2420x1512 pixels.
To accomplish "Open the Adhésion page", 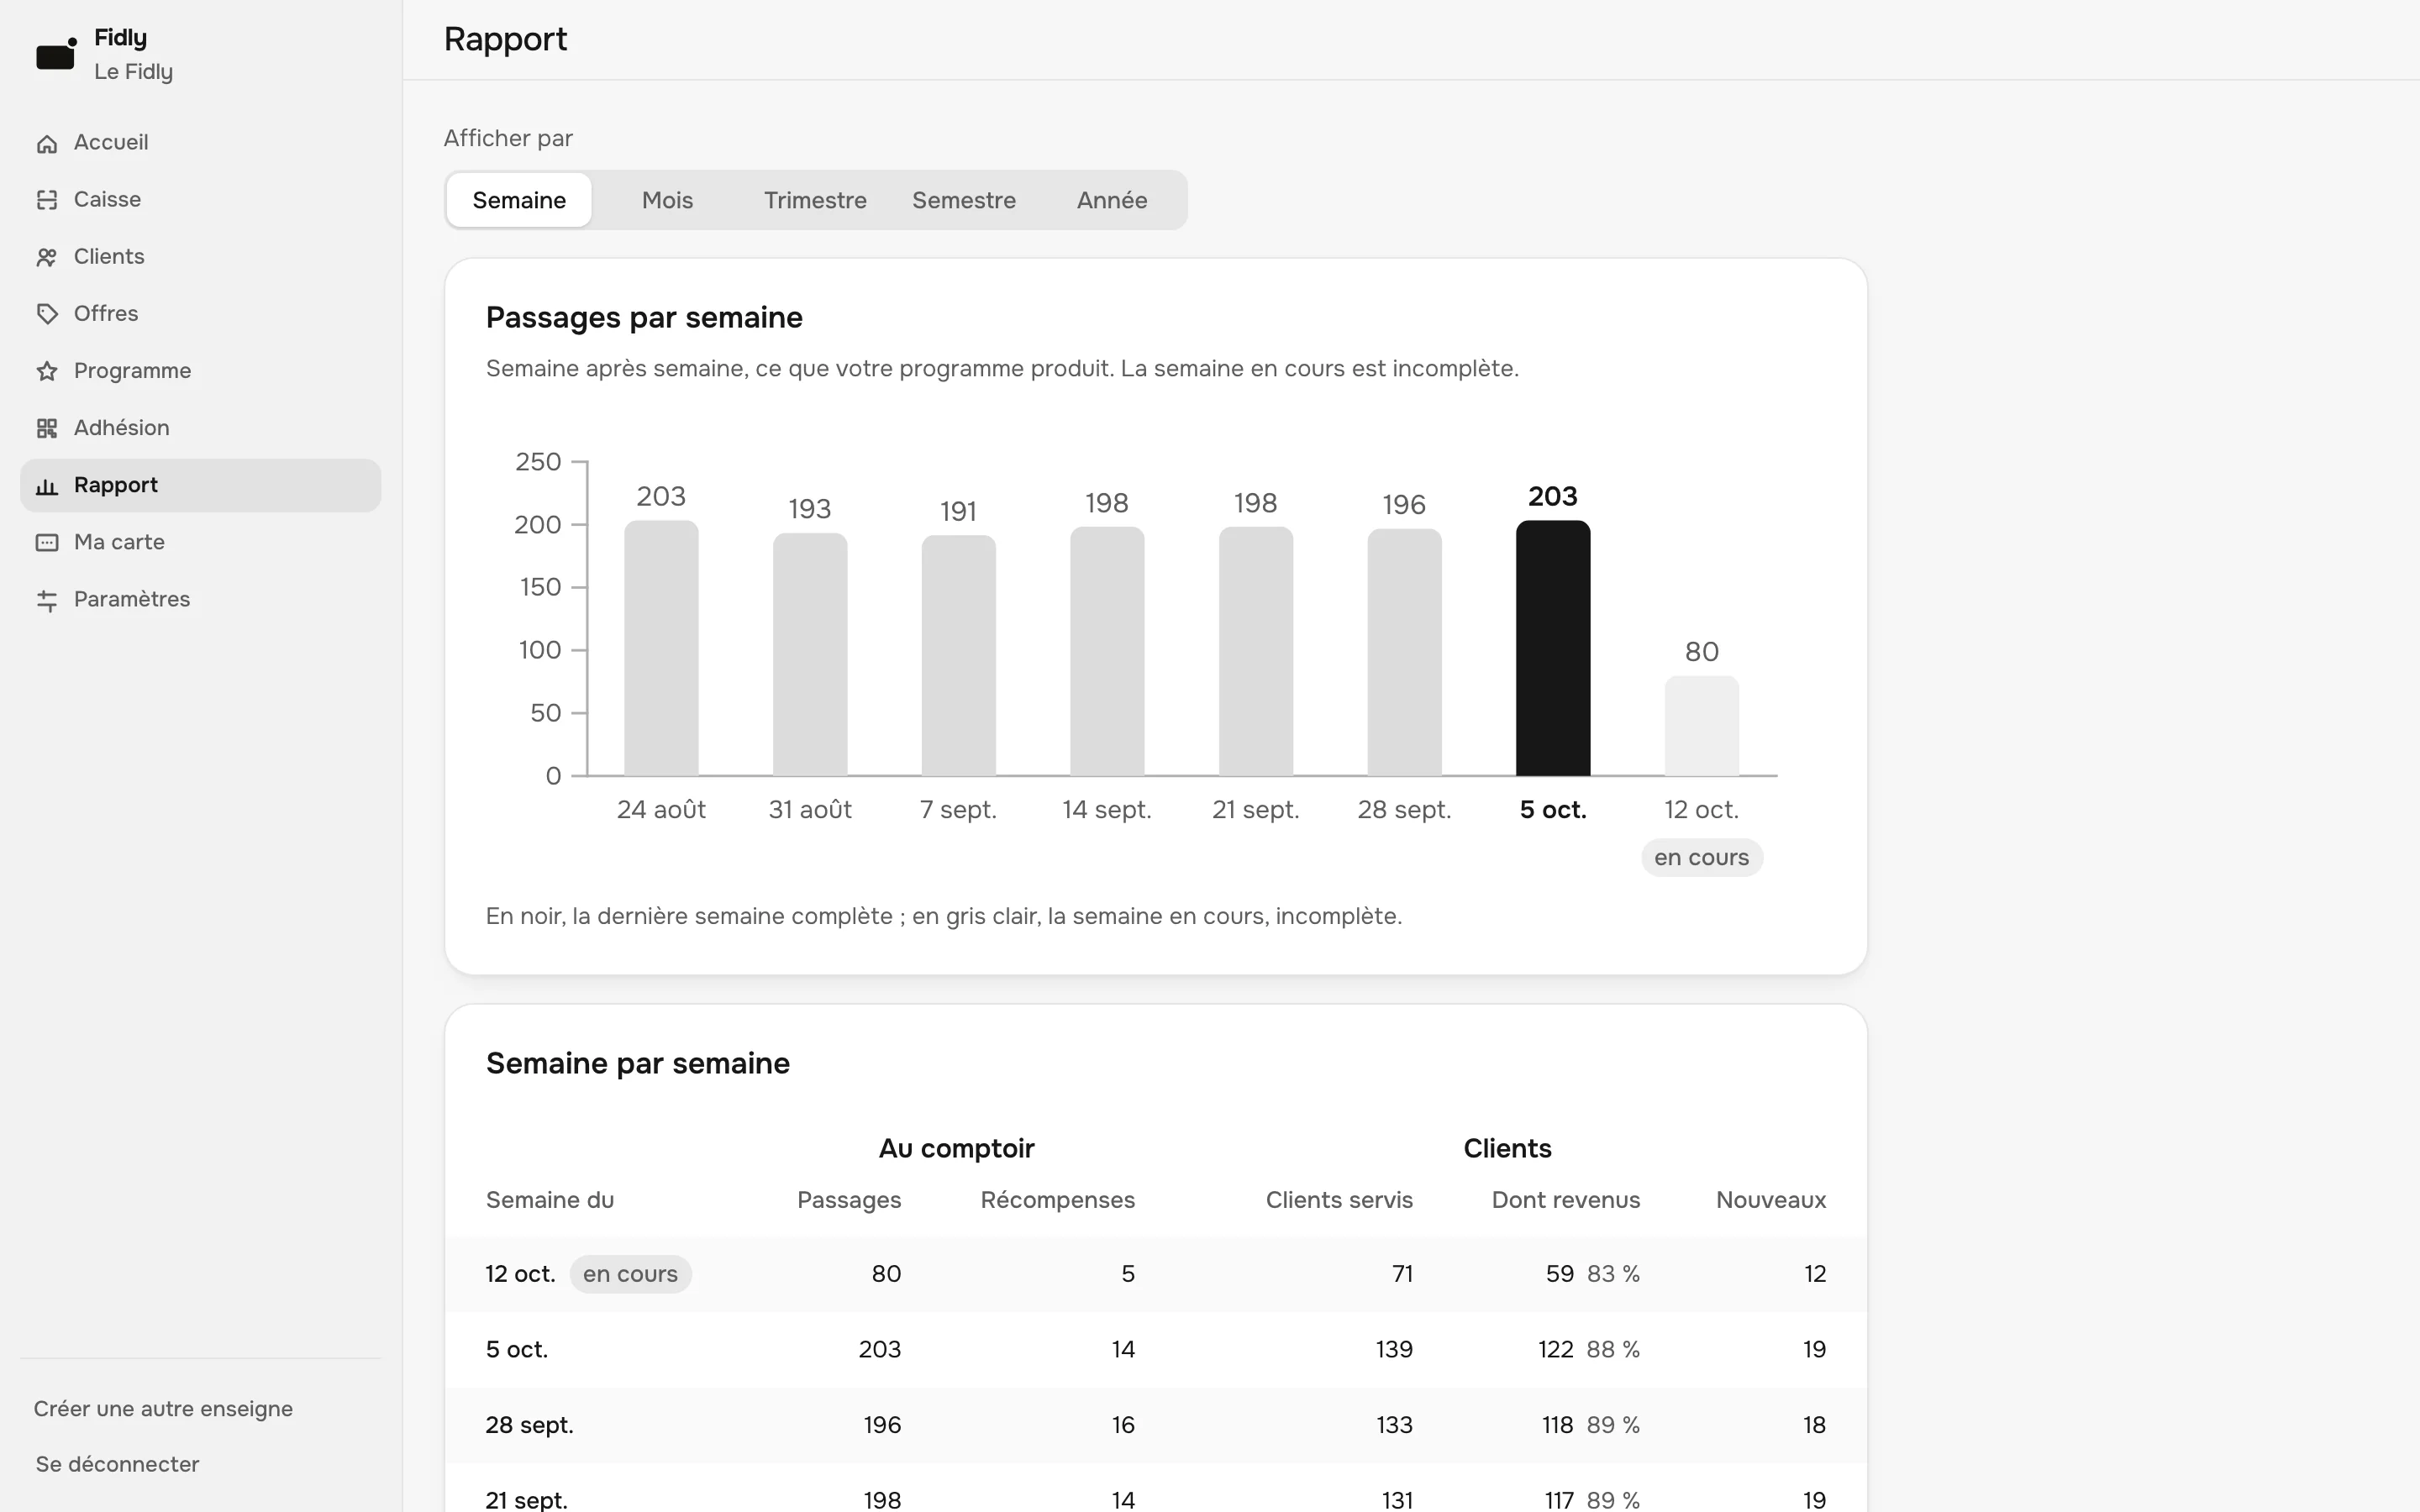I will 200,428.
